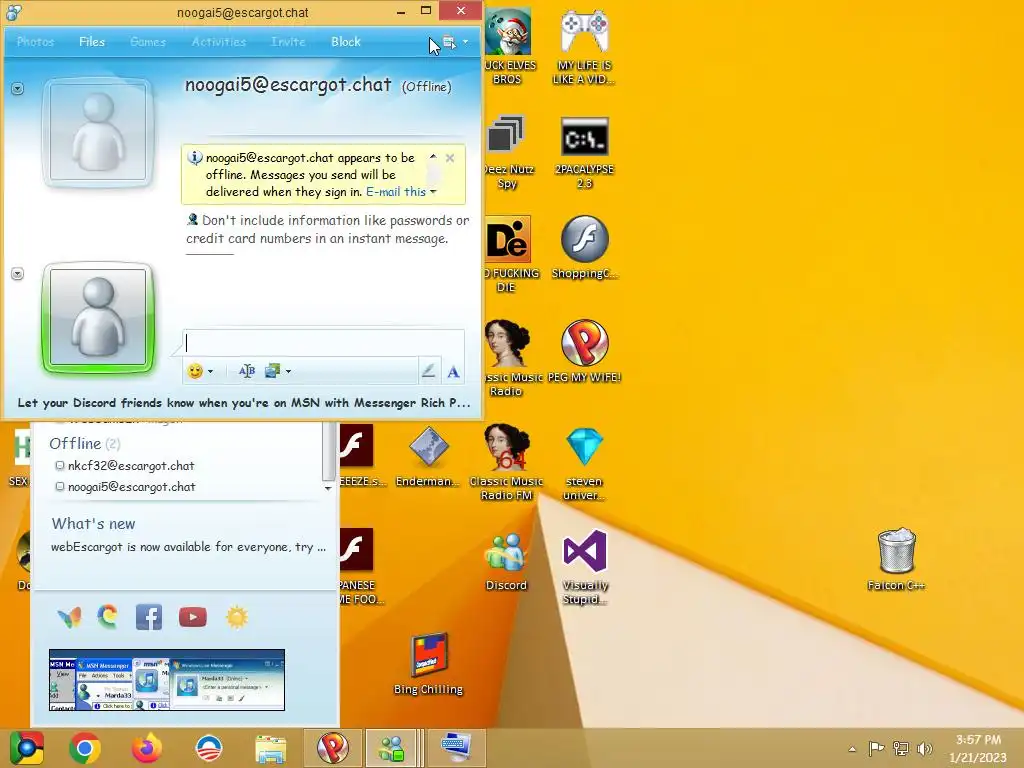Click the Block contact option
The image size is (1024, 768).
(345, 42)
